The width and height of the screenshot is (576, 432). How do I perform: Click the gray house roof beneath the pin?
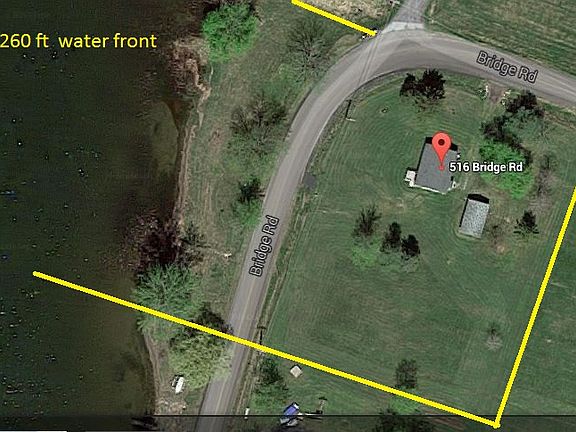pyautogui.click(x=435, y=167)
